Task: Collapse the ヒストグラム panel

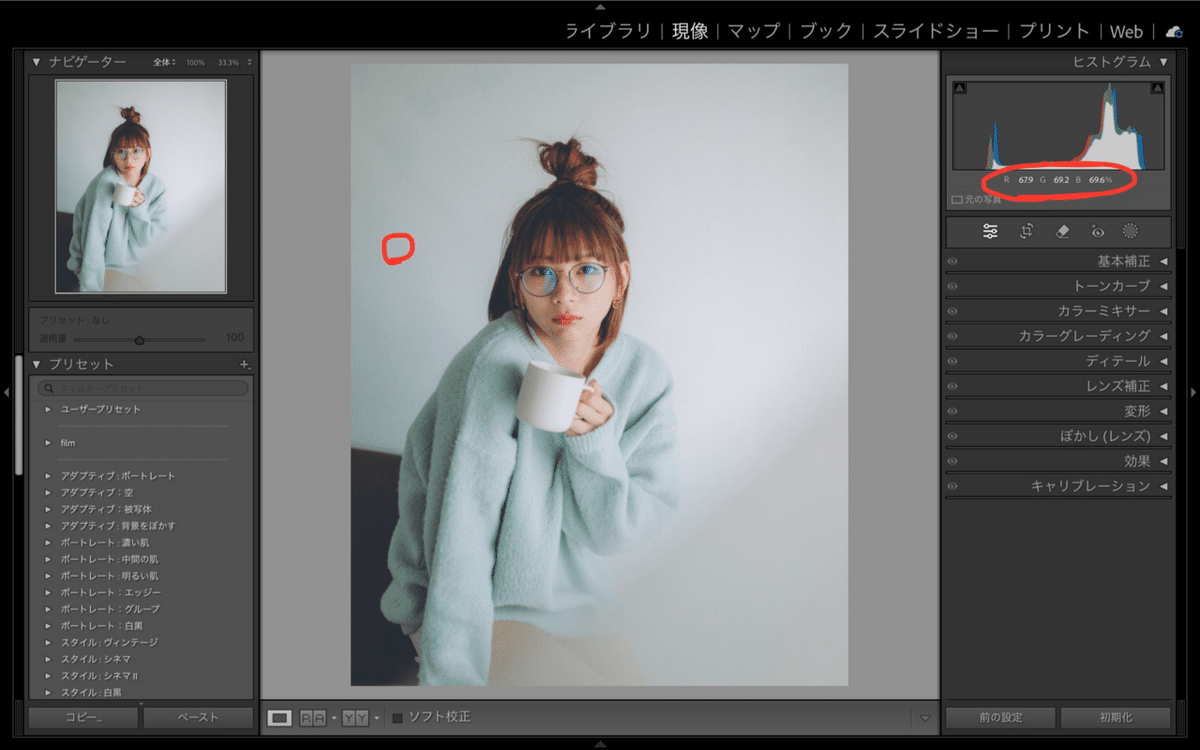Action: pyautogui.click(x=1163, y=62)
